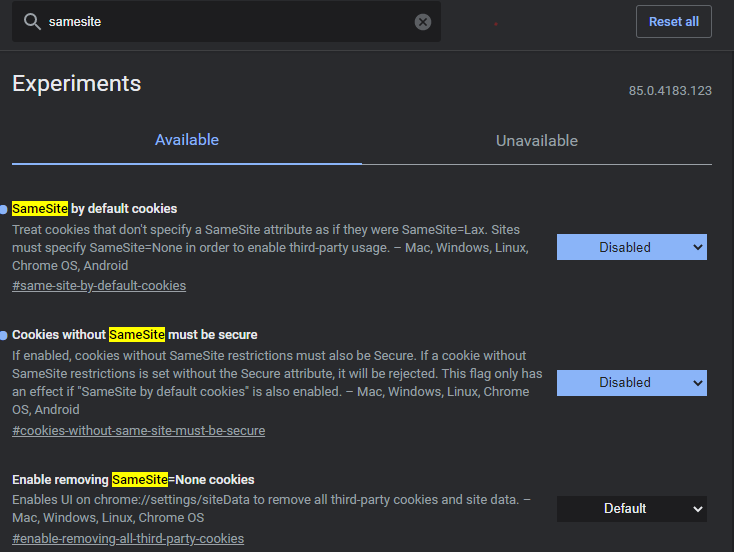Image resolution: width=734 pixels, height=552 pixels.
Task: Click the blue dot beside SameSite by default cookies
Action: [x=4, y=209]
